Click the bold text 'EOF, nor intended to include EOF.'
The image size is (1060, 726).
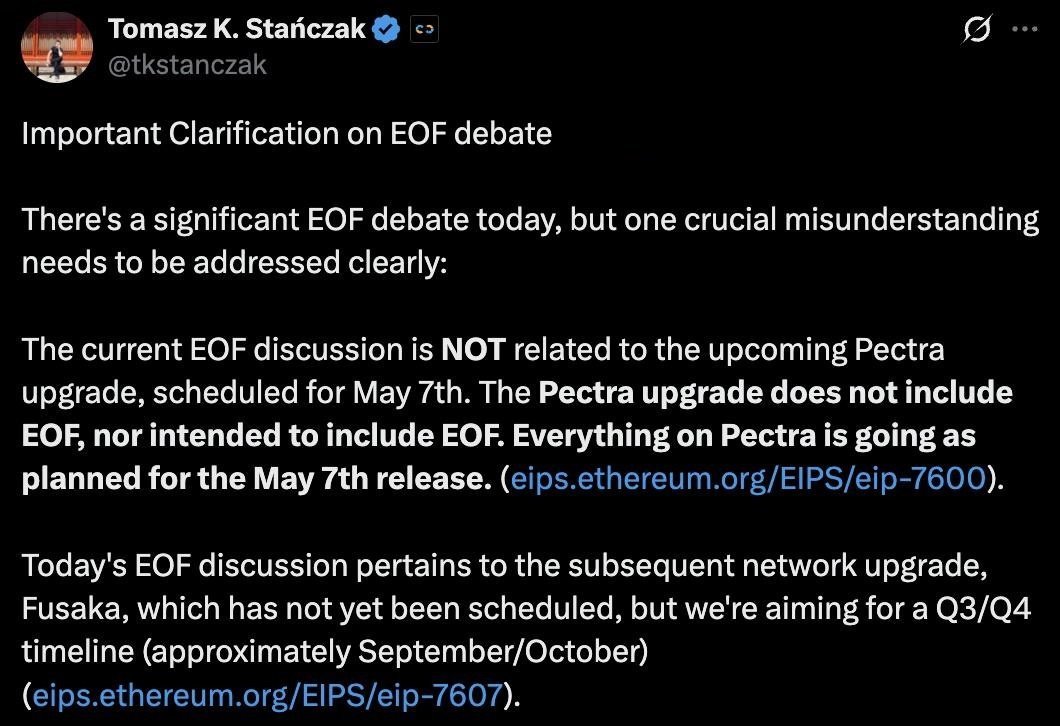(x=263, y=436)
